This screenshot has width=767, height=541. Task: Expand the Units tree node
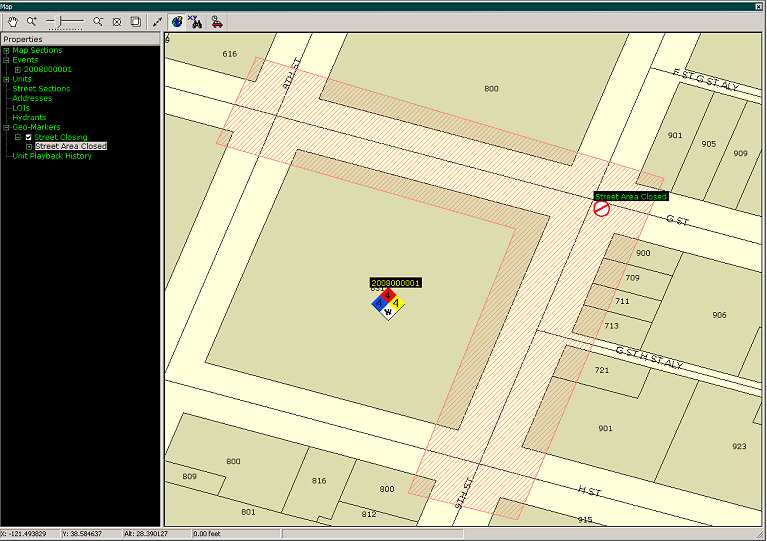(x=6, y=79)
